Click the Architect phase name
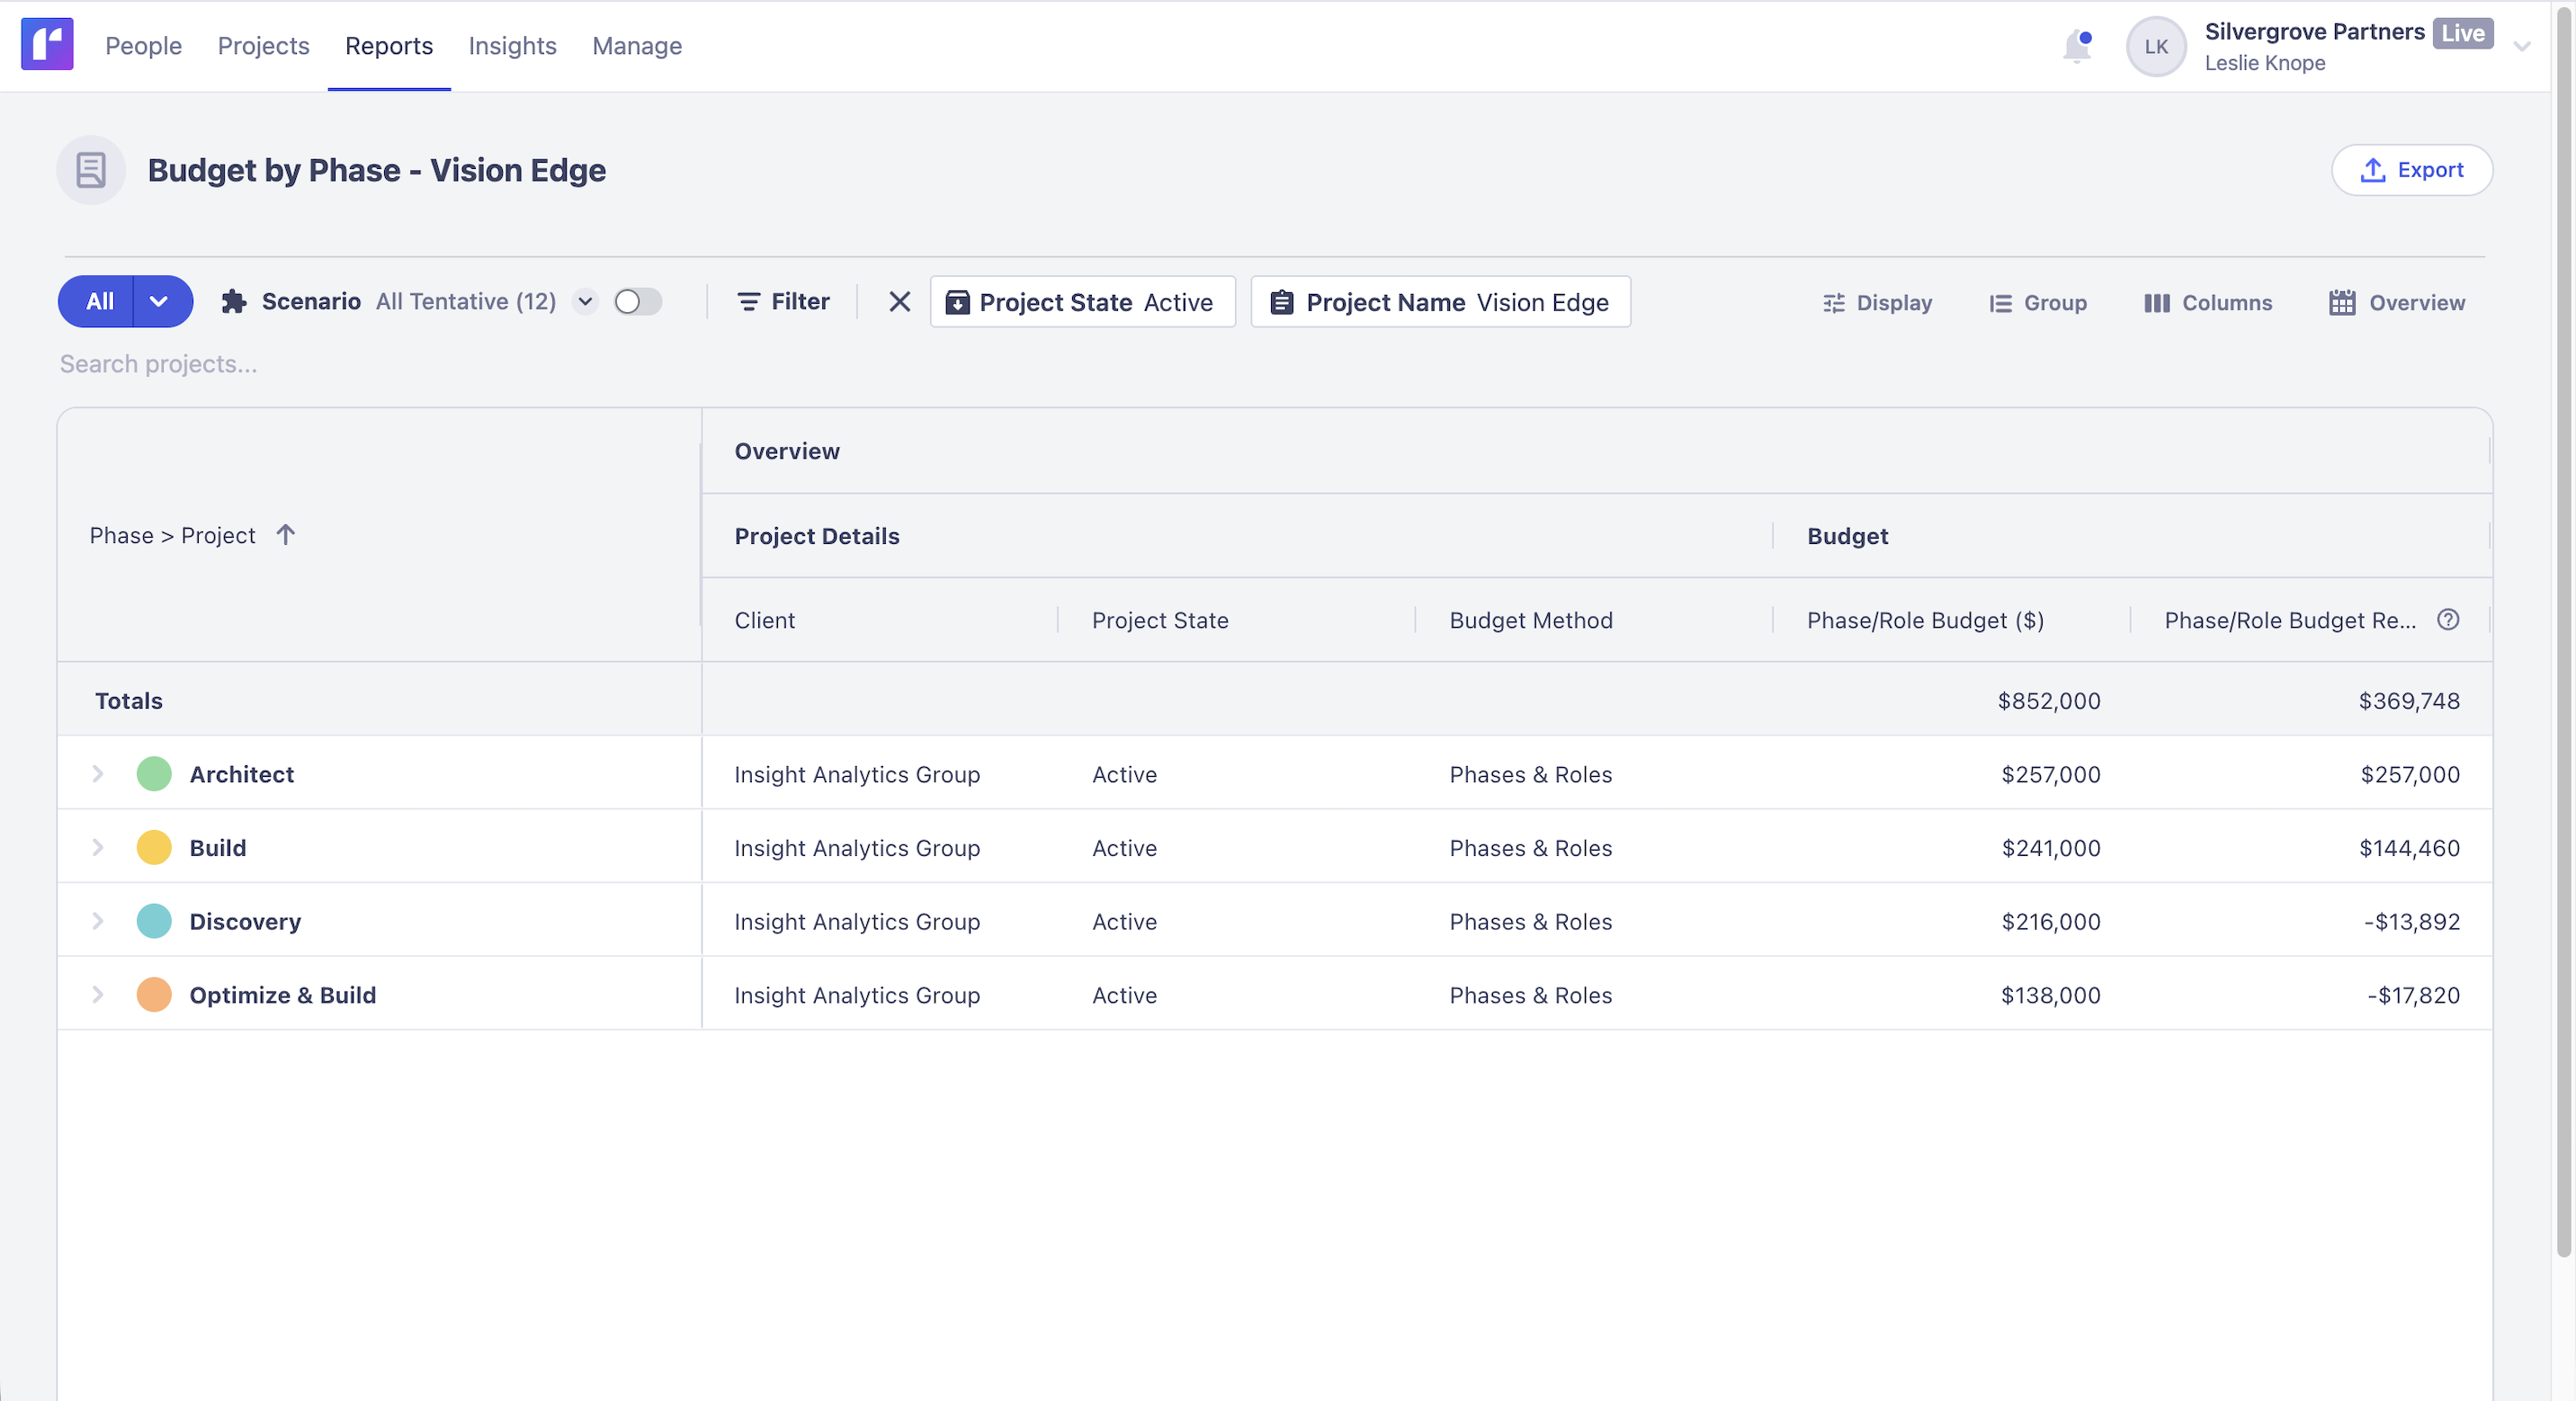The height and width of the screenshot is (1401, 2576). (x=242, y=775)
